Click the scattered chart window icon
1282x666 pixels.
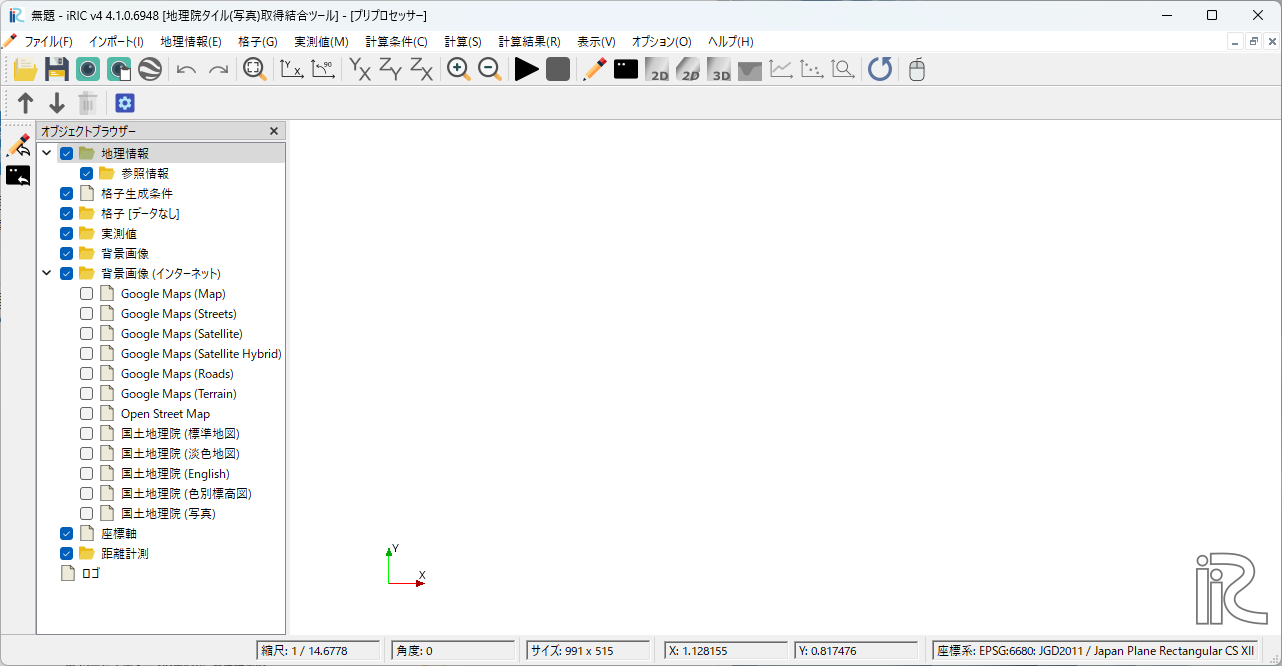[x=812, y=69]
